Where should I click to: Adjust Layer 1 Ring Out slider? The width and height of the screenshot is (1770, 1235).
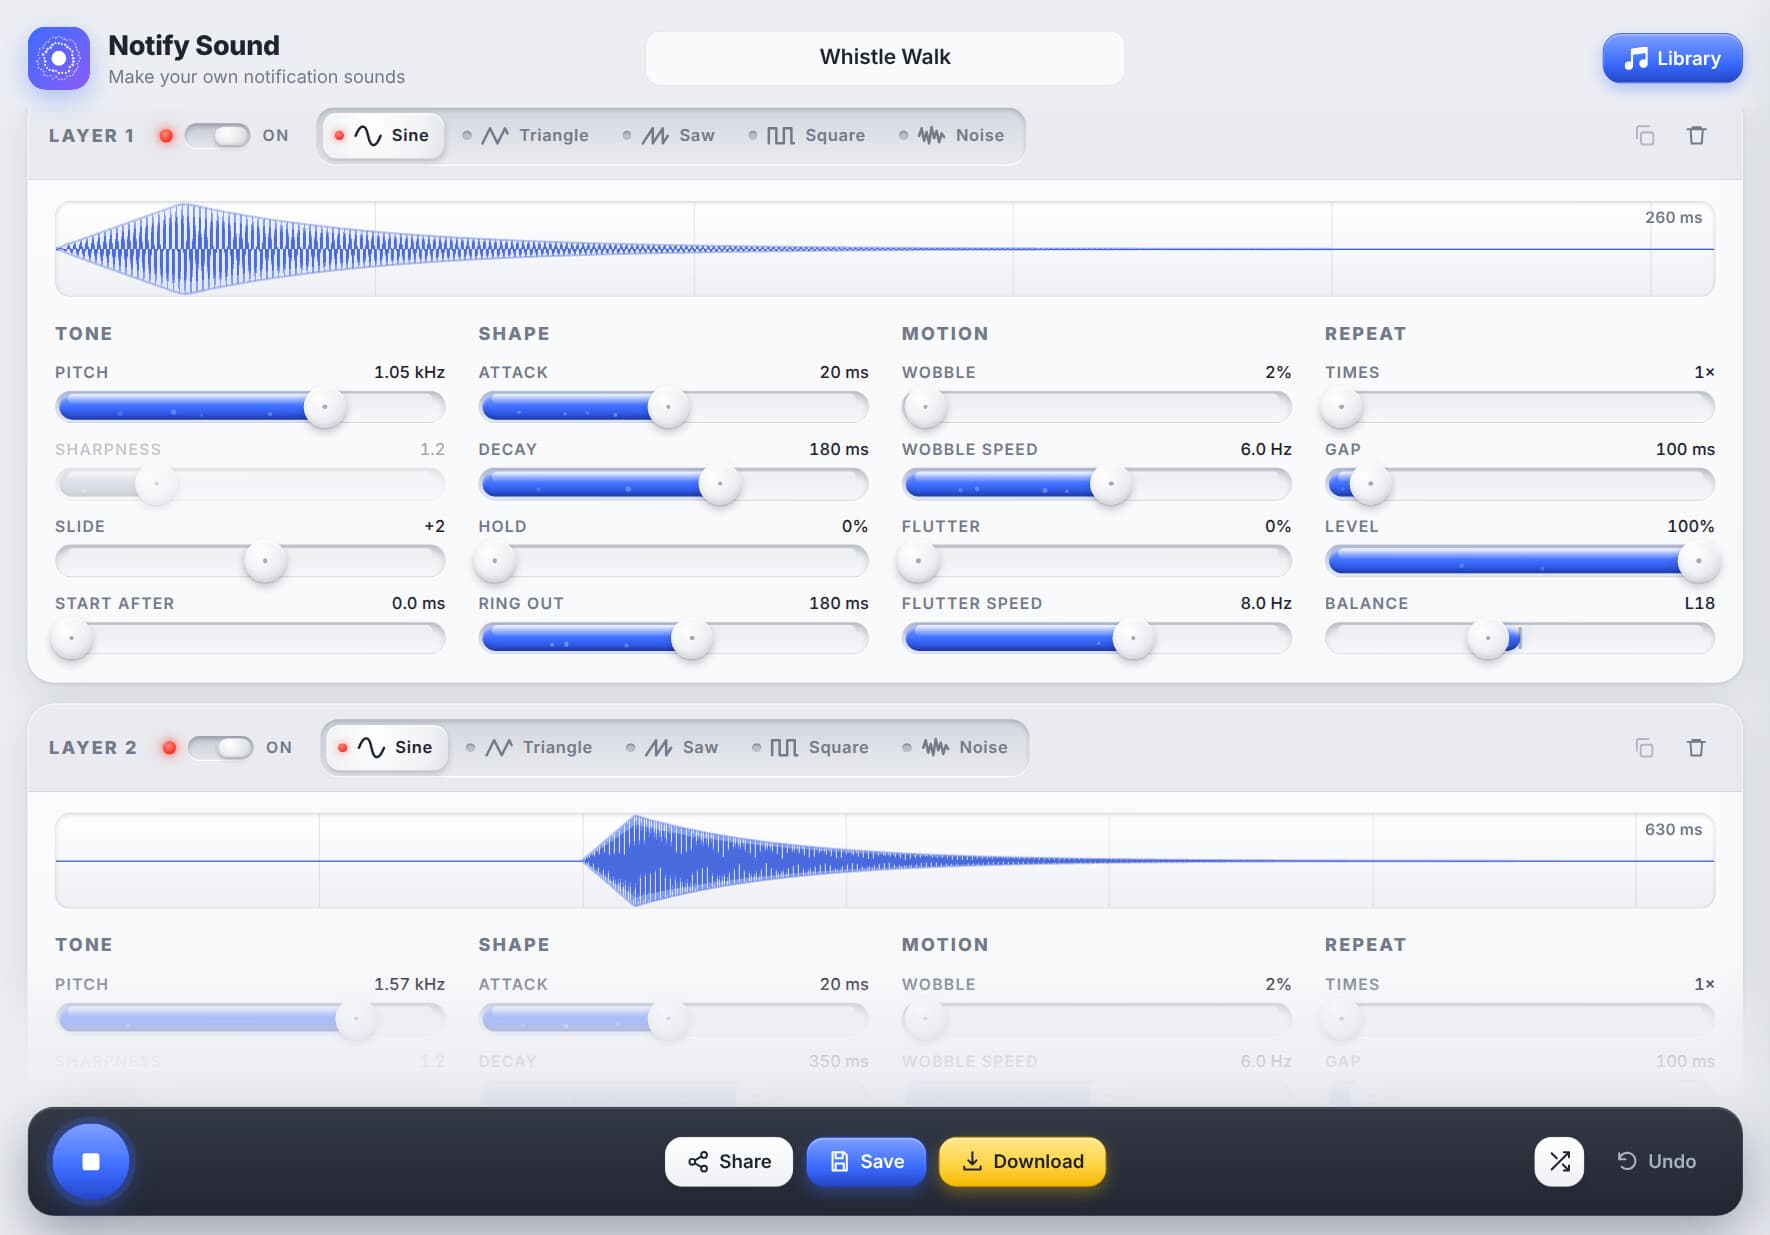pyautogui.click(x=673, y=638)
